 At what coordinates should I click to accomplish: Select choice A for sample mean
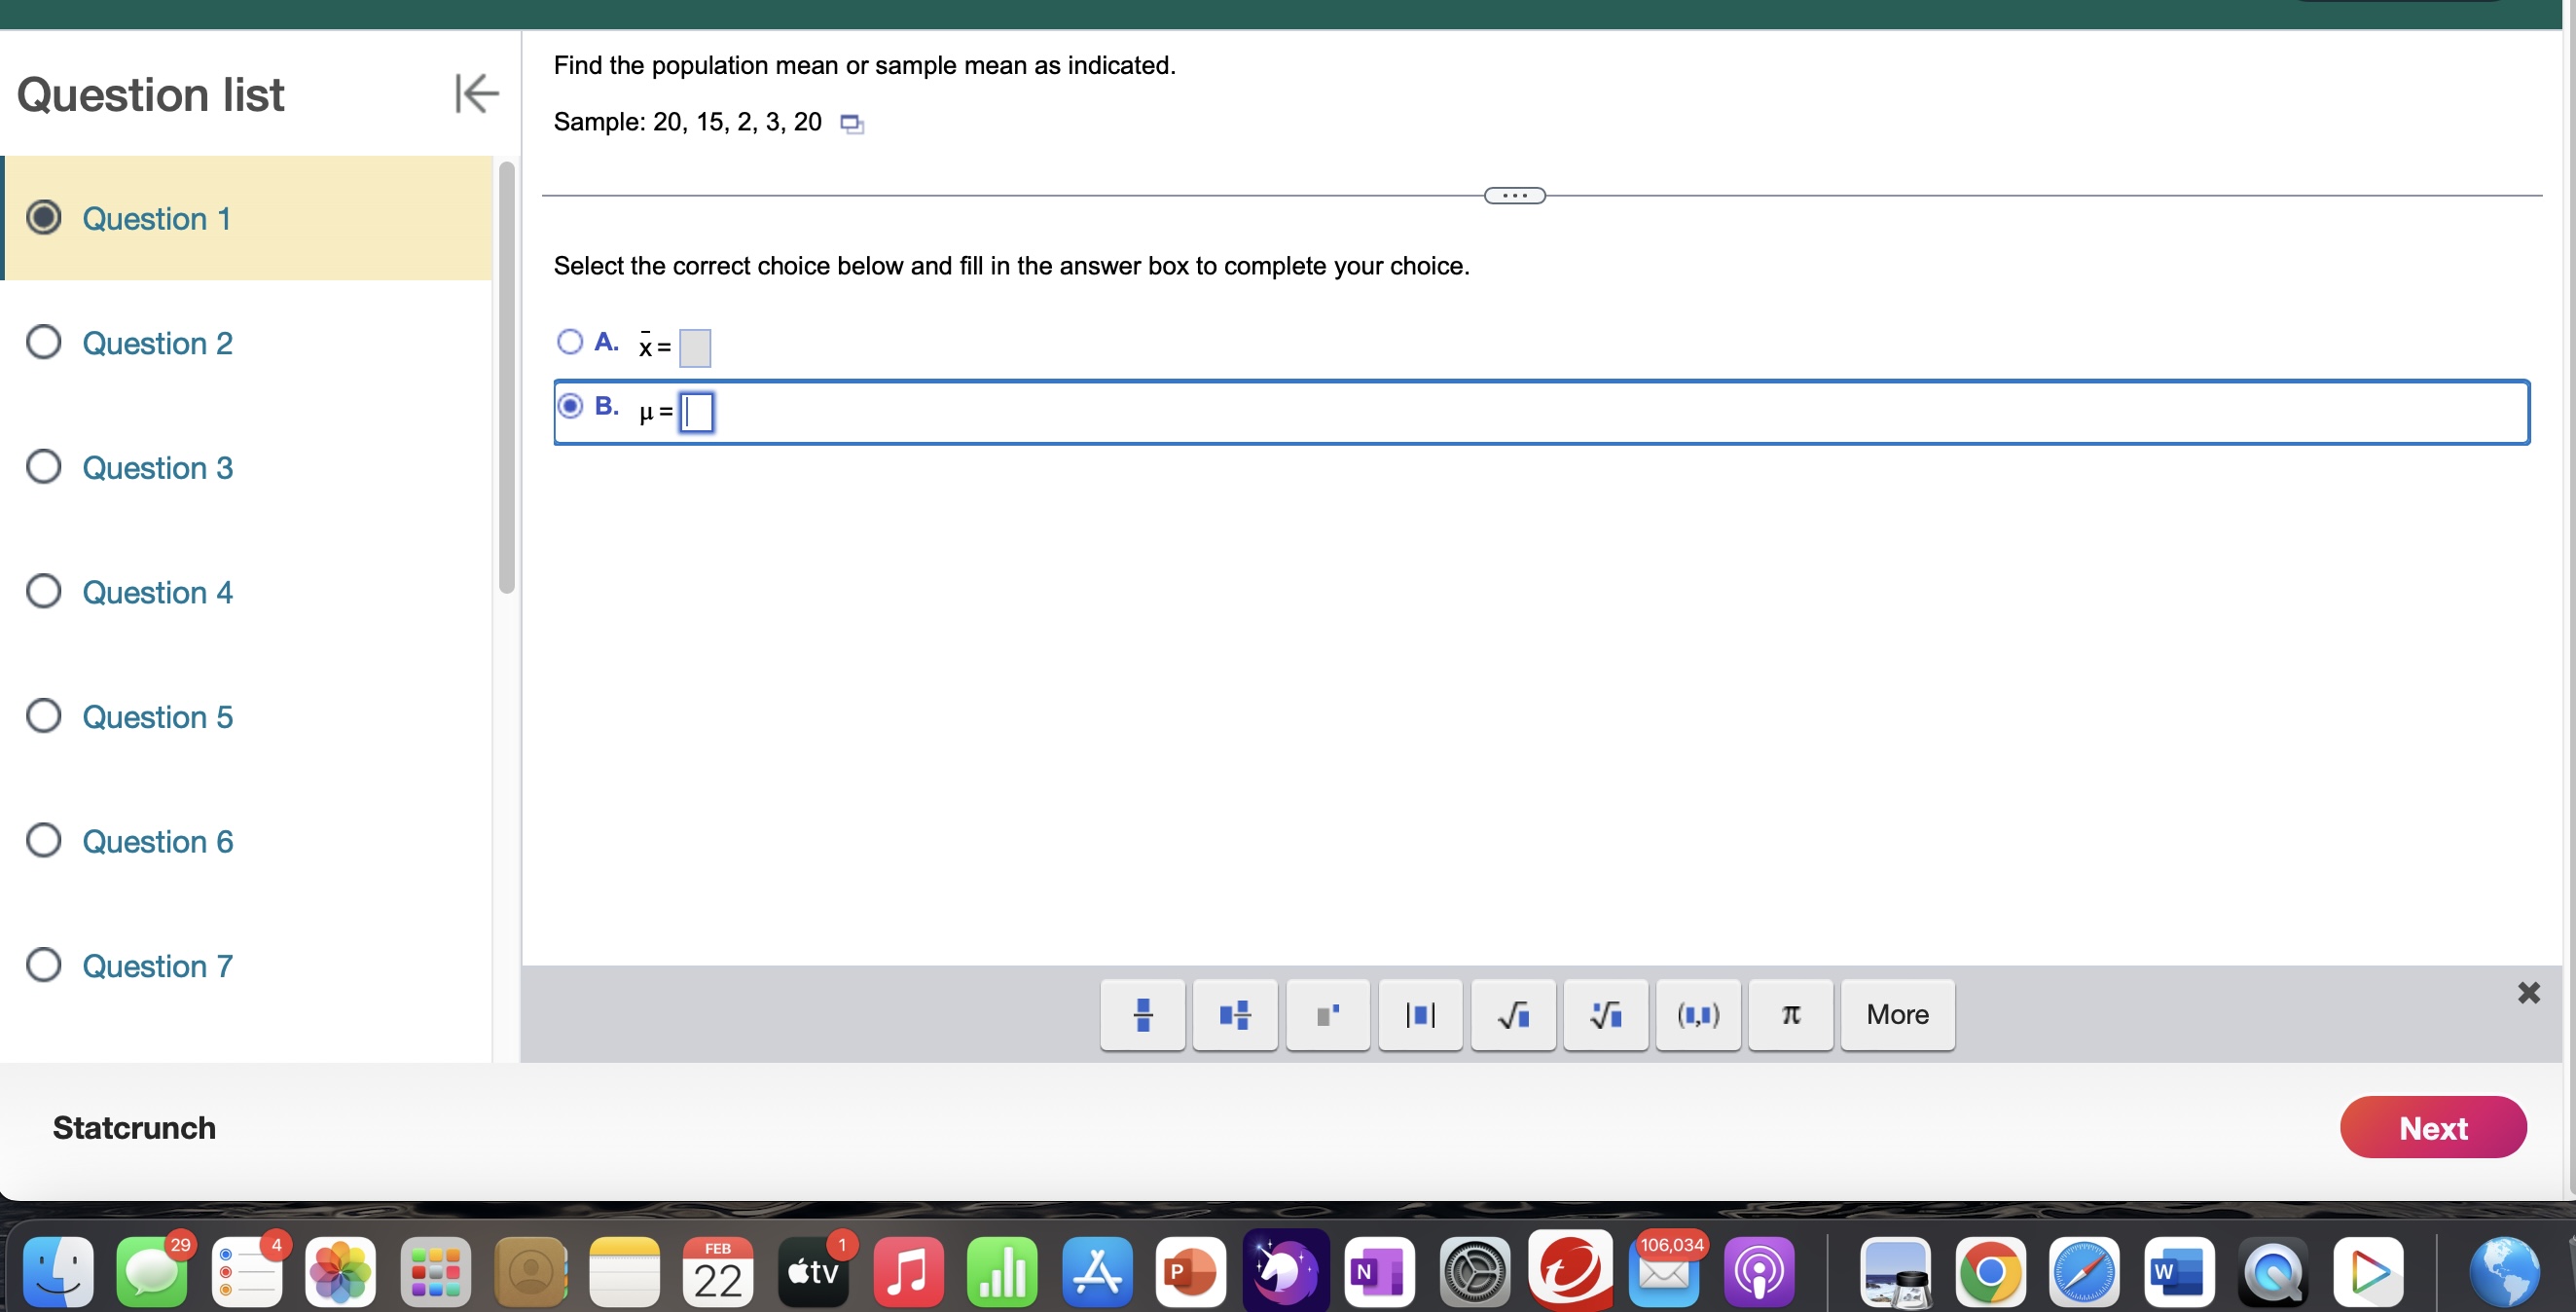point(570,341)
